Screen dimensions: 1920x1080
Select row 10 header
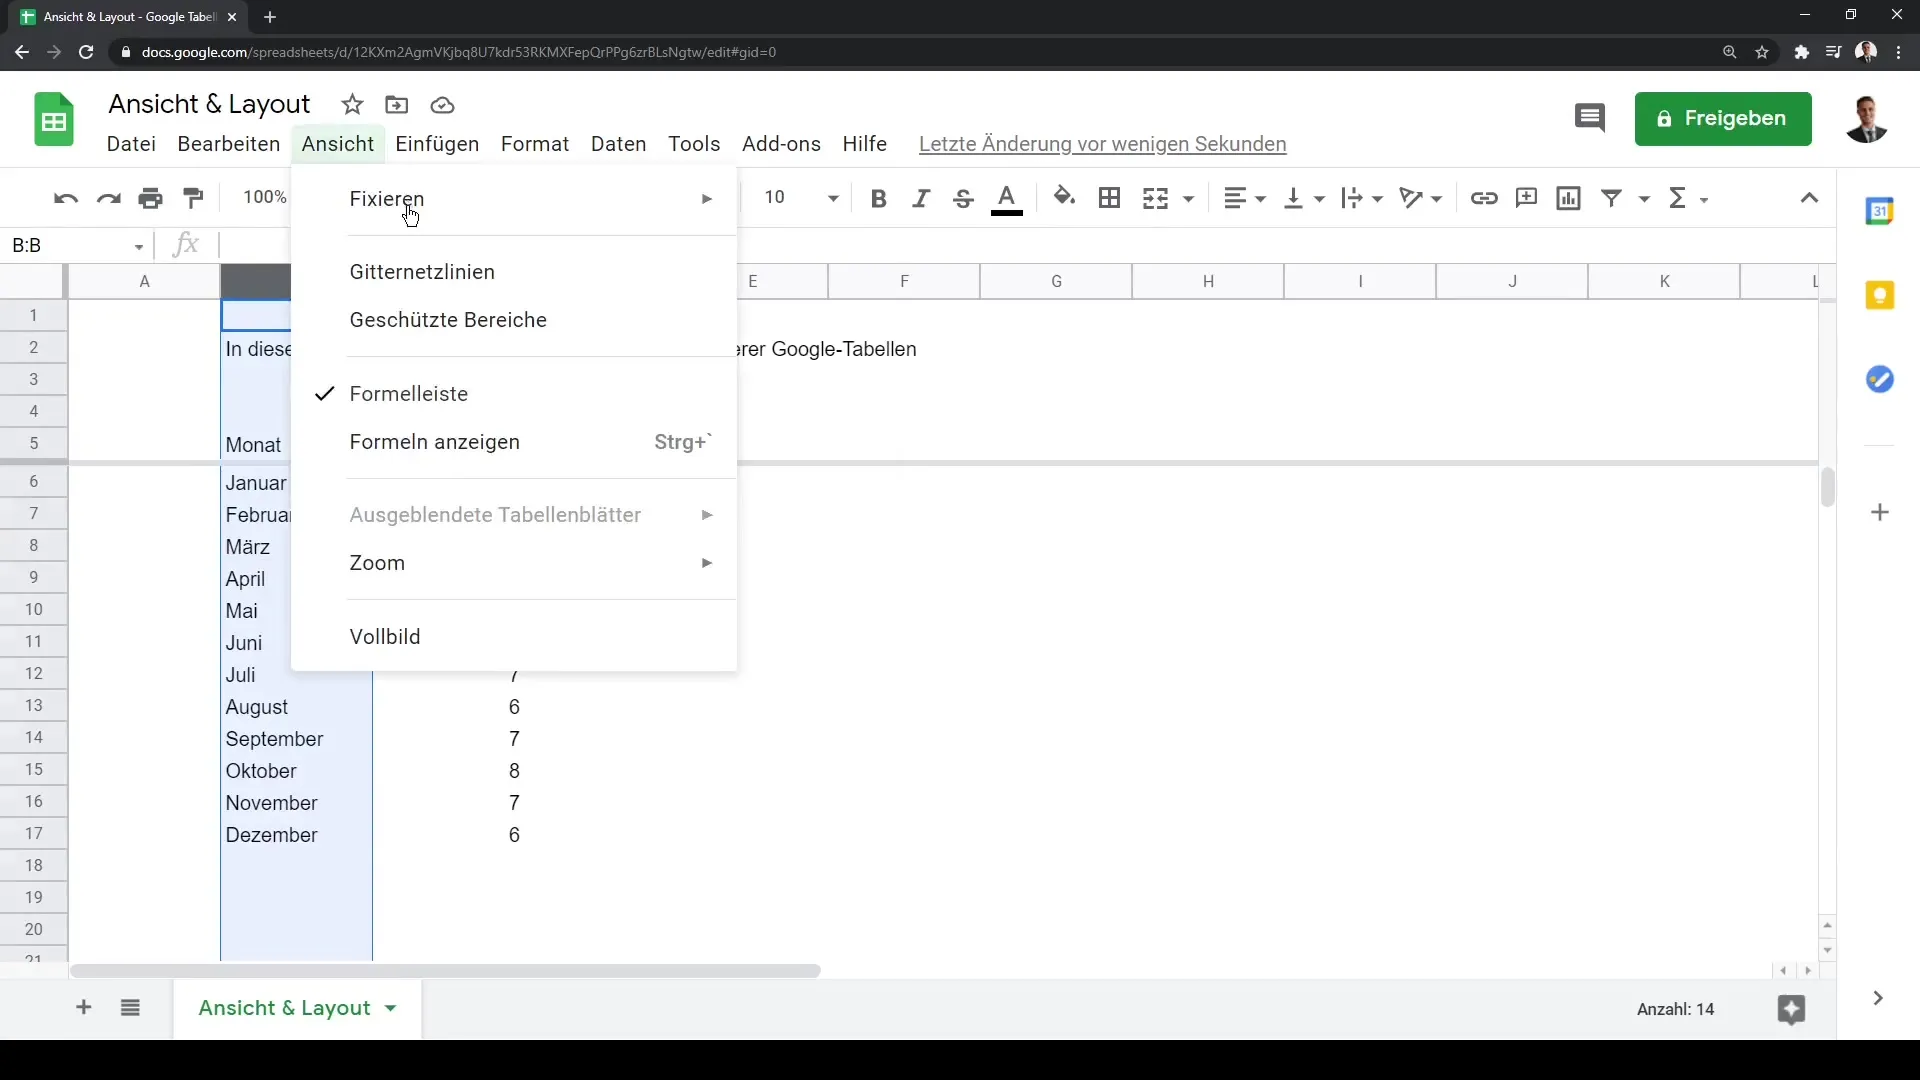pos(34,609)
